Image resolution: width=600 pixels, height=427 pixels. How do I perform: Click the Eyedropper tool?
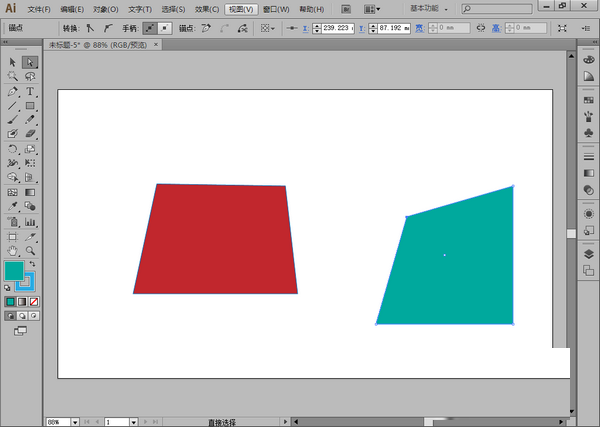[x=13, y=207]
